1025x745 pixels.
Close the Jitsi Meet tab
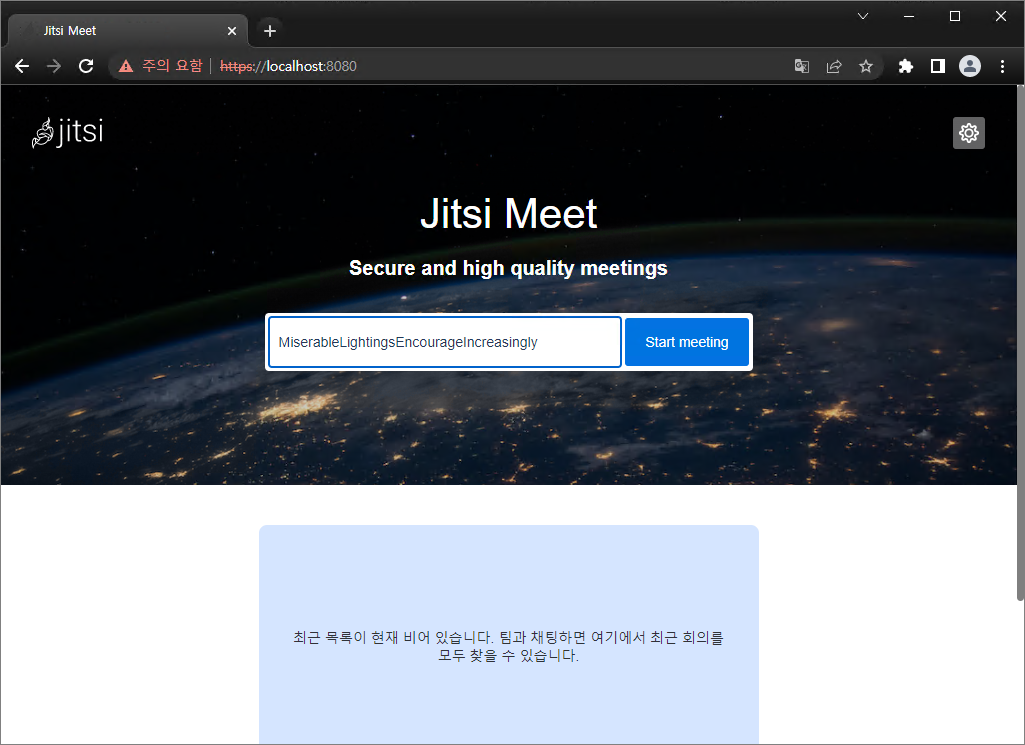(x=231, y=31)
